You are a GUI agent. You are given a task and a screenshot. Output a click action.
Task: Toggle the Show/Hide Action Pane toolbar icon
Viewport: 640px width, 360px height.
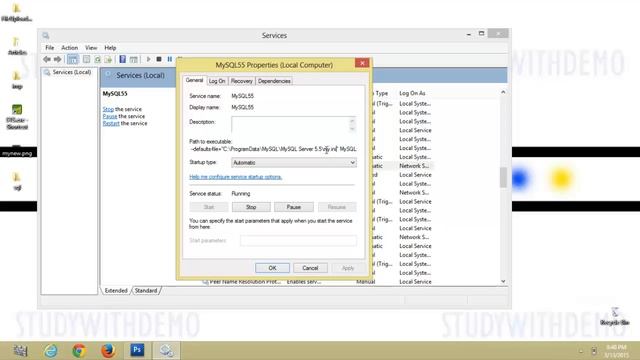[133, 60]
